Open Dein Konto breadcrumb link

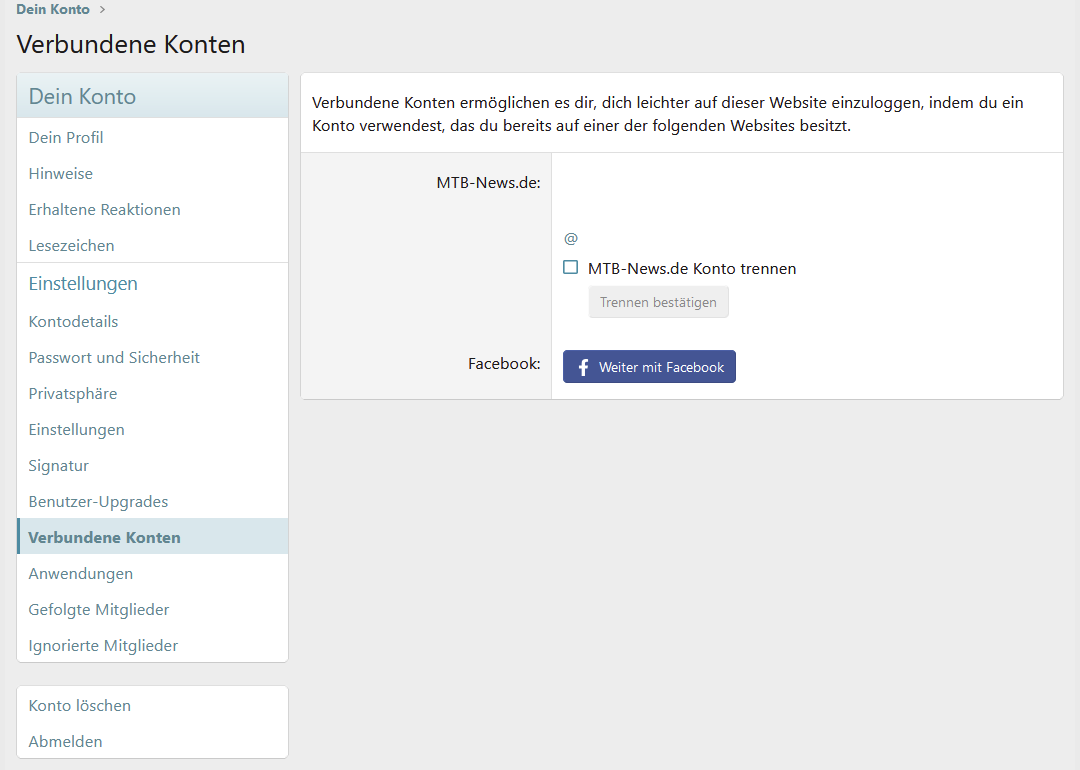tap(53, 10)
